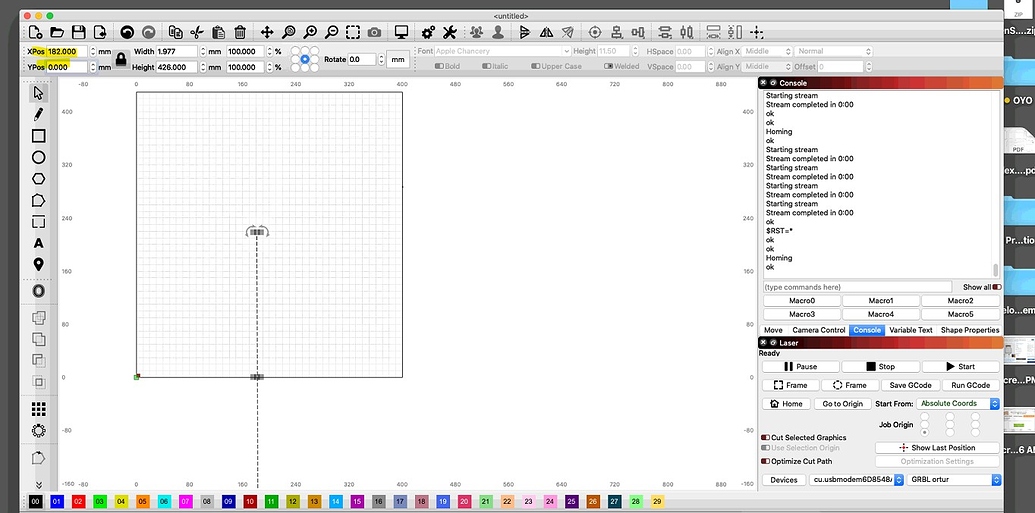This screenshot has height=513, width=1035.
Task: Click the Width value field
Action: (177, 51)
